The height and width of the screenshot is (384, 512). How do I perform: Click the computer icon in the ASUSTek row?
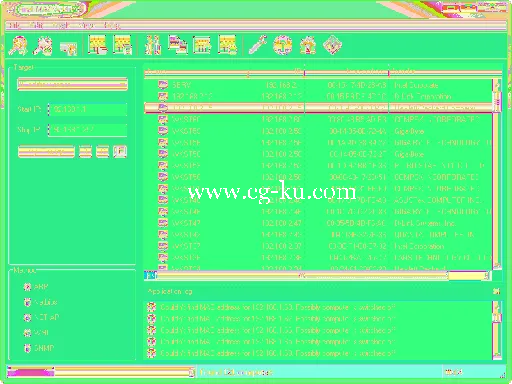point(163,200)
